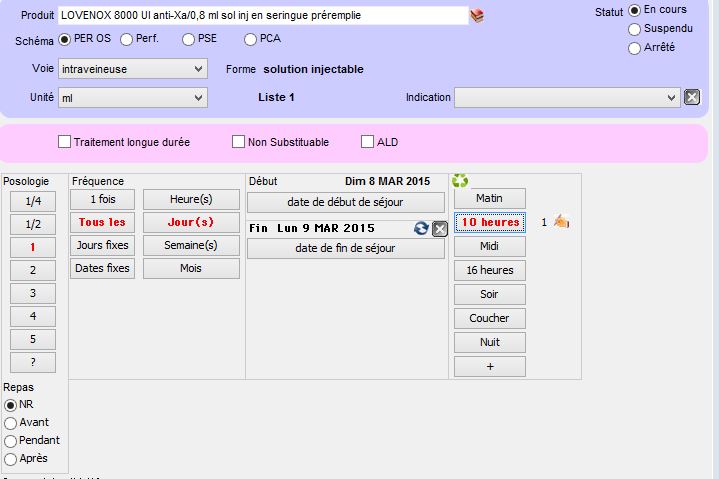Choose PCA schema radio button
Image resolution: width=719 pixels, height=479 pixels.
click(250, 39)
